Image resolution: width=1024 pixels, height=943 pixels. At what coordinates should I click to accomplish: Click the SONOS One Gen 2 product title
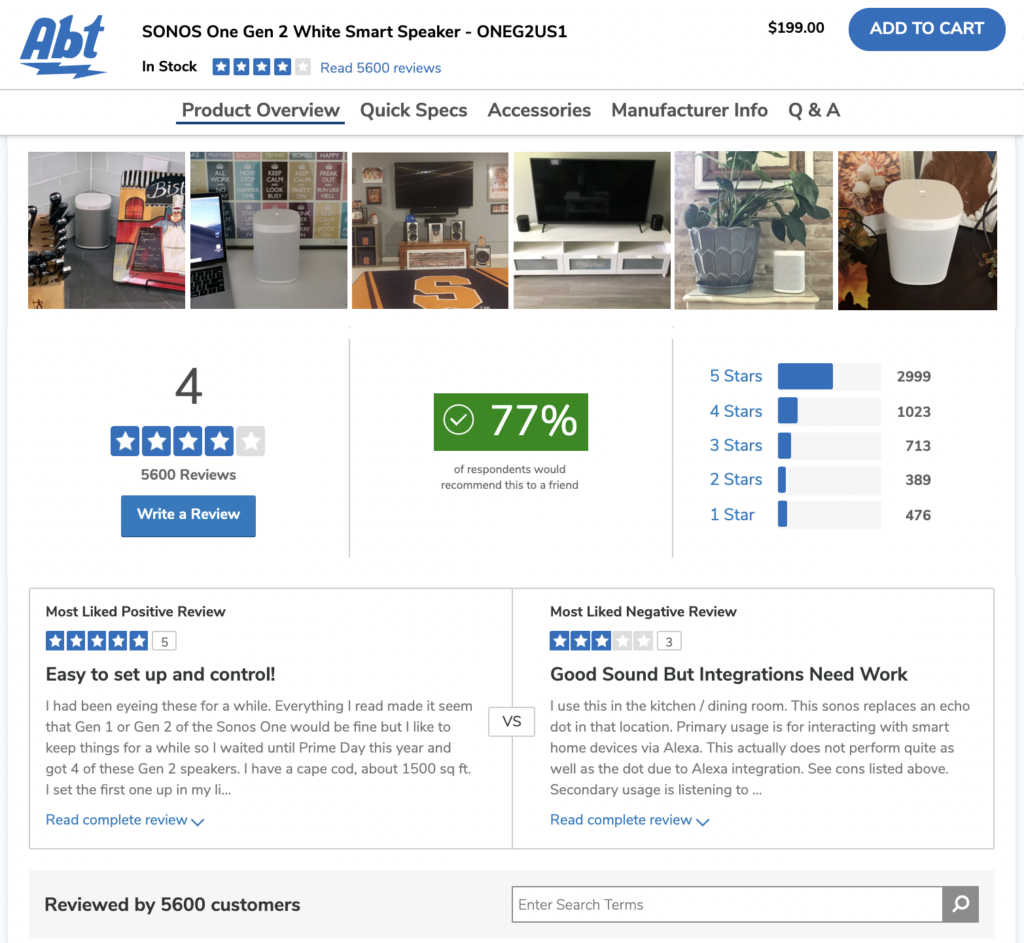click(354, 31)
